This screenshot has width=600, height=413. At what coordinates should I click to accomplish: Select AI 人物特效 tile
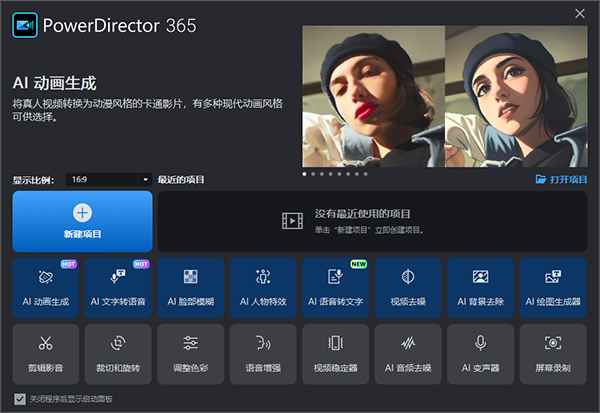click(263, 287)
